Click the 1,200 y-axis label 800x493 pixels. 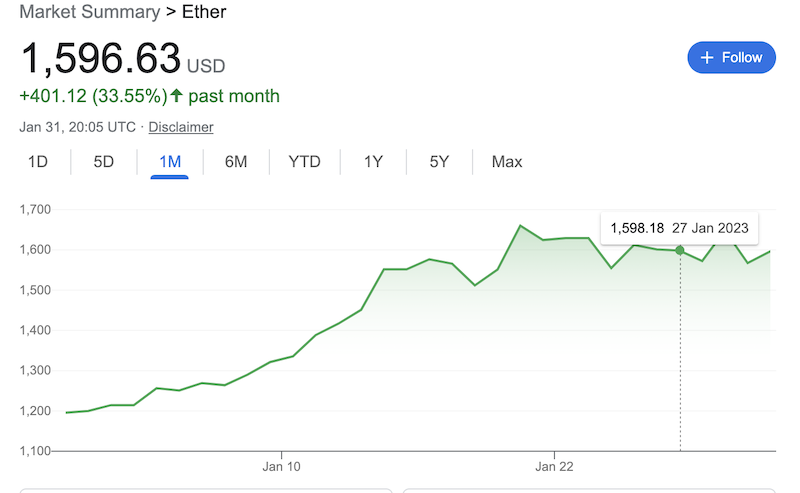(35, 411)
